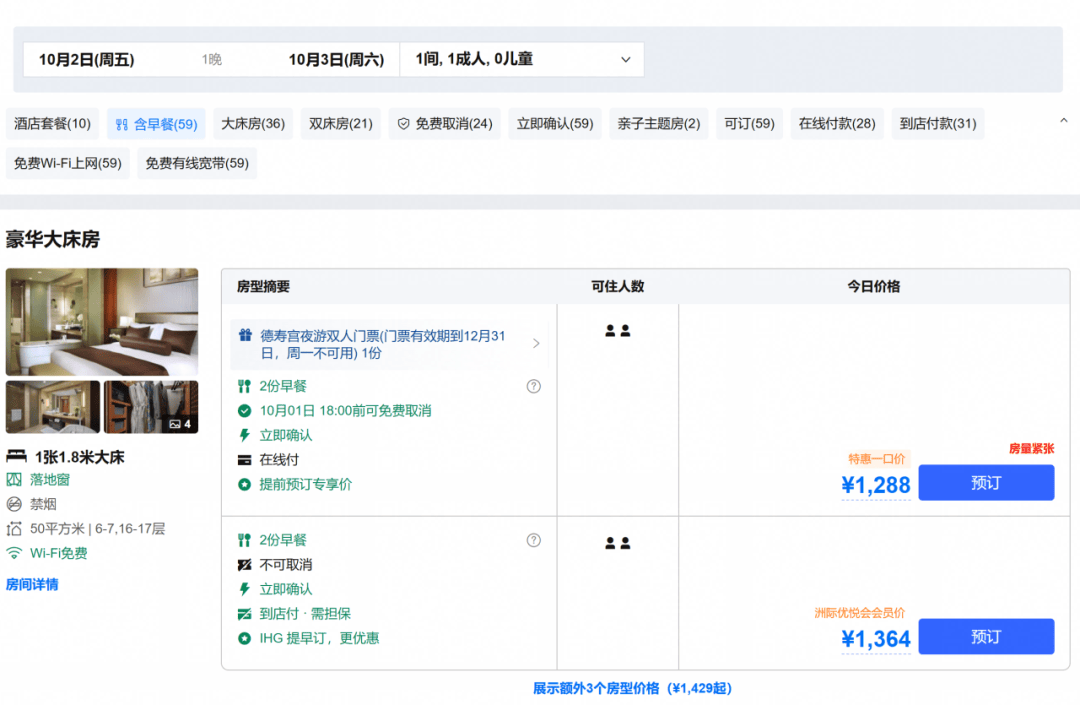This screenshot has width=1080, height=705.
Task: Click the ¥1,288 price amount
Action: (875, 485)
